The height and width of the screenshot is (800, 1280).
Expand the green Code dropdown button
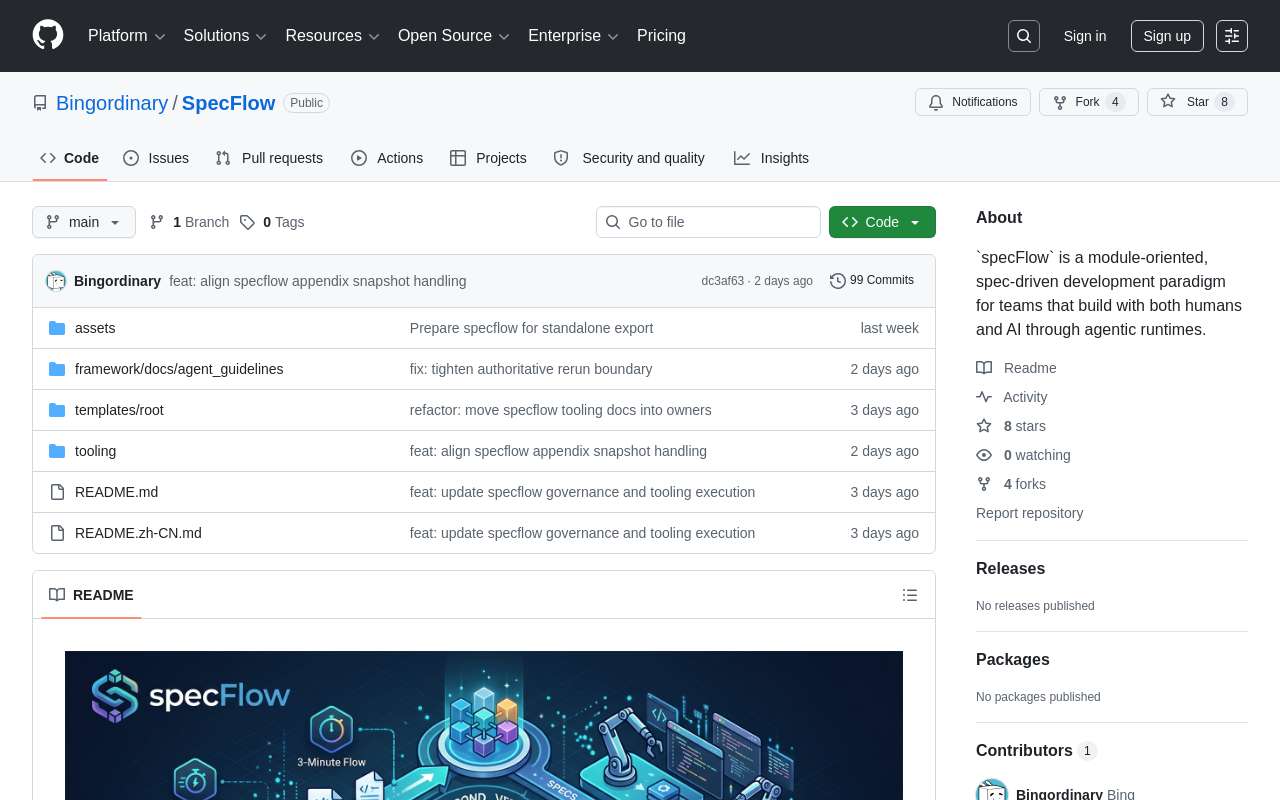(881, 222)
